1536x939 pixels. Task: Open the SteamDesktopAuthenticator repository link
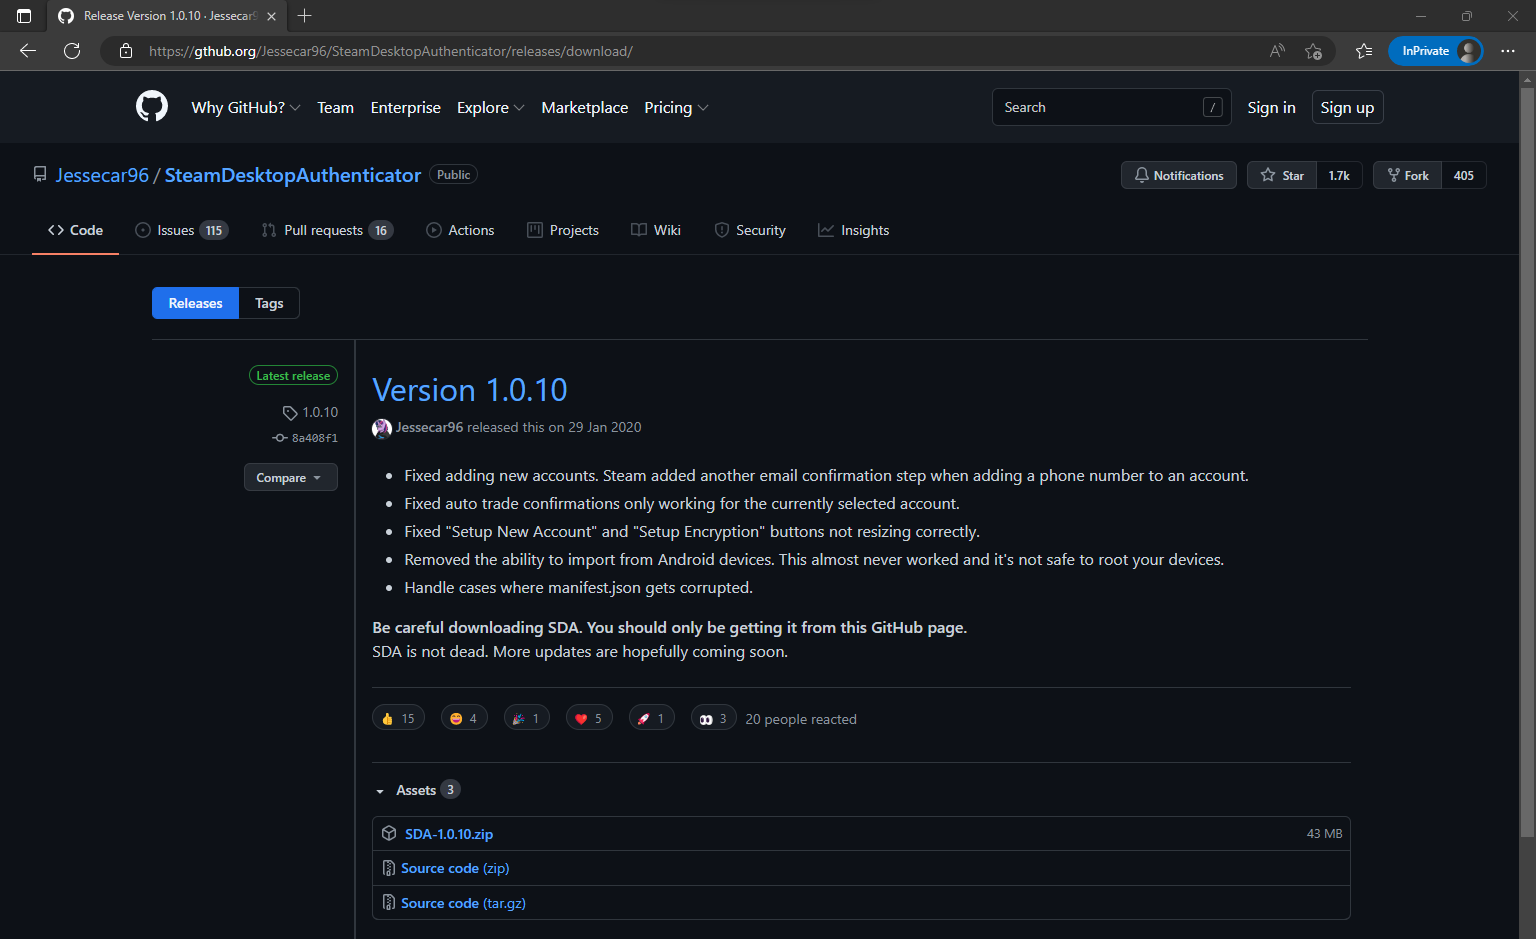[293, 175]
